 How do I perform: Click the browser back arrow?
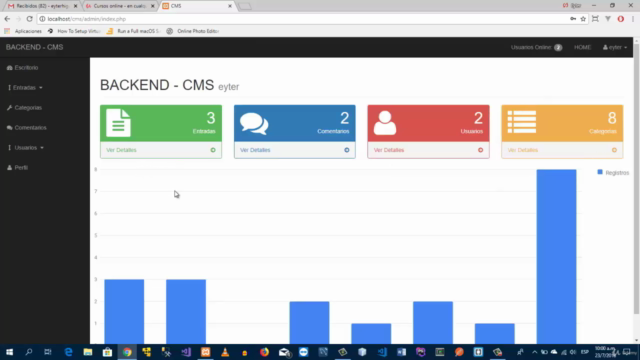pyautogui.click(x=7, y=19)
